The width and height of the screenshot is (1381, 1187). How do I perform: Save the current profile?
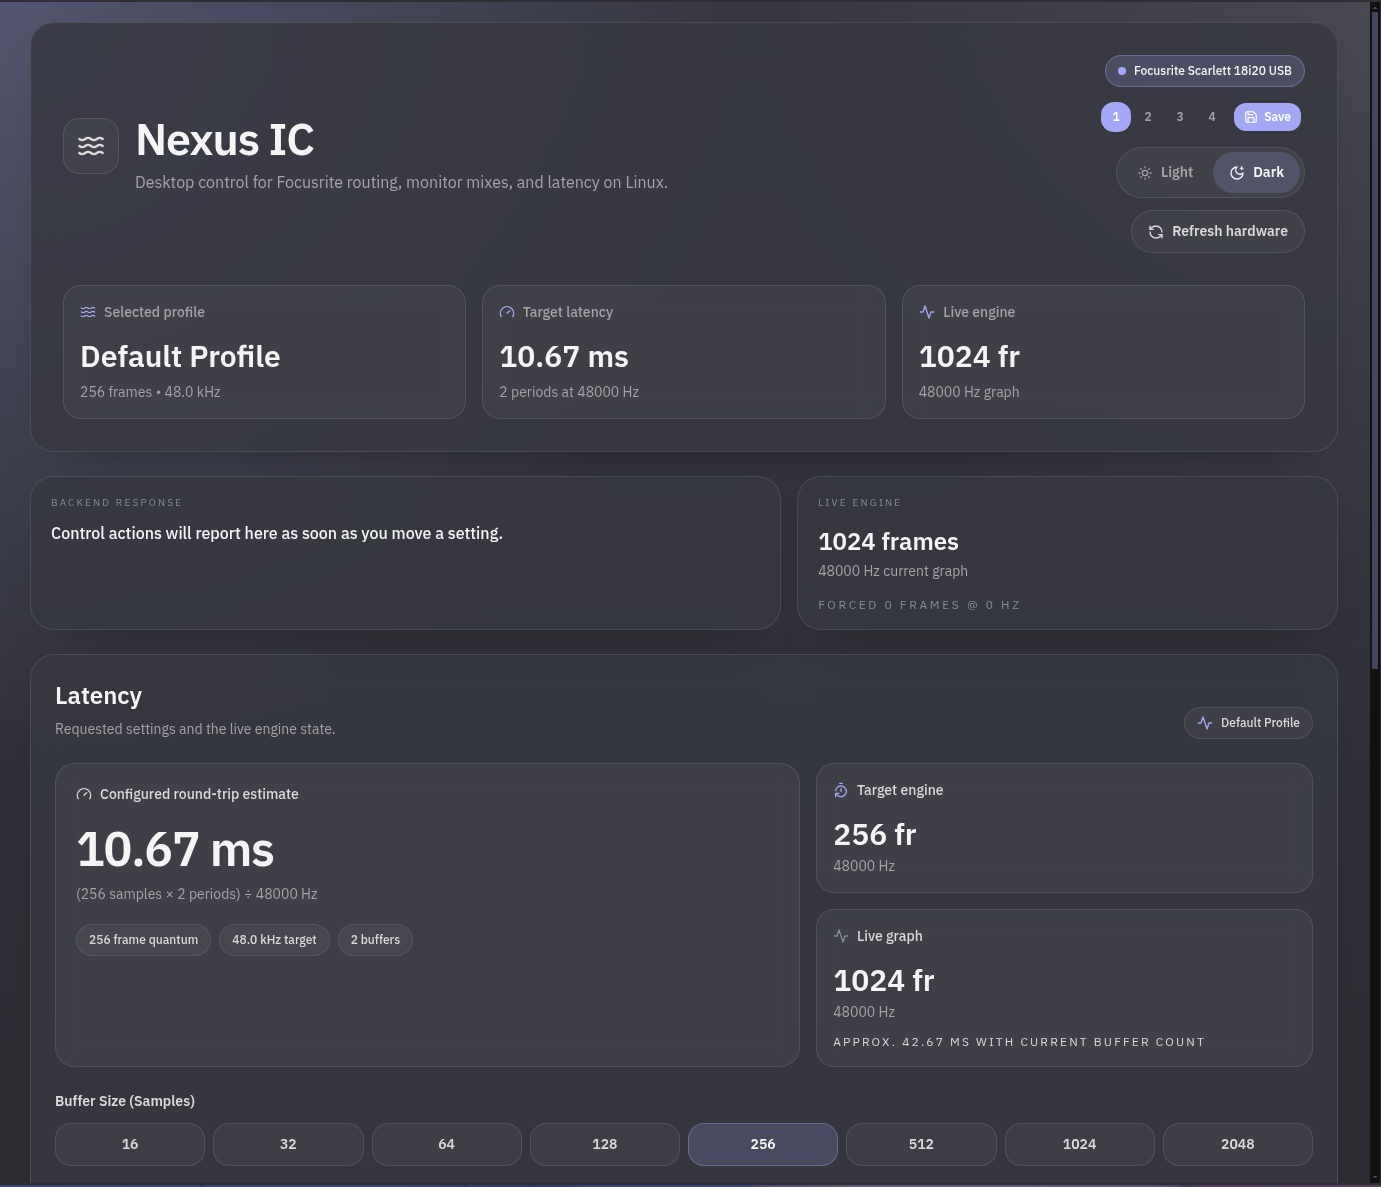[1267, 117]
